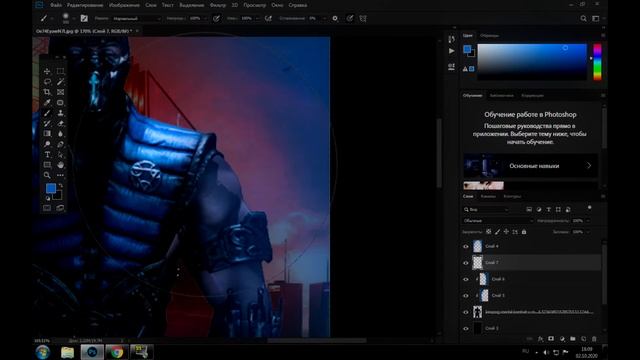Open the layer opacity dropdown arrow

pos(588,221)
